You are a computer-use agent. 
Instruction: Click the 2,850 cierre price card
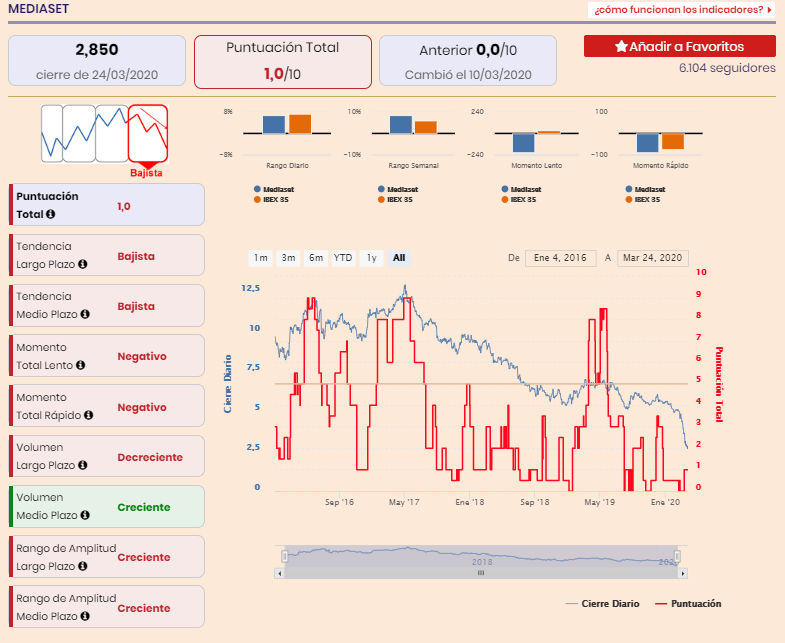pos(97,61)
